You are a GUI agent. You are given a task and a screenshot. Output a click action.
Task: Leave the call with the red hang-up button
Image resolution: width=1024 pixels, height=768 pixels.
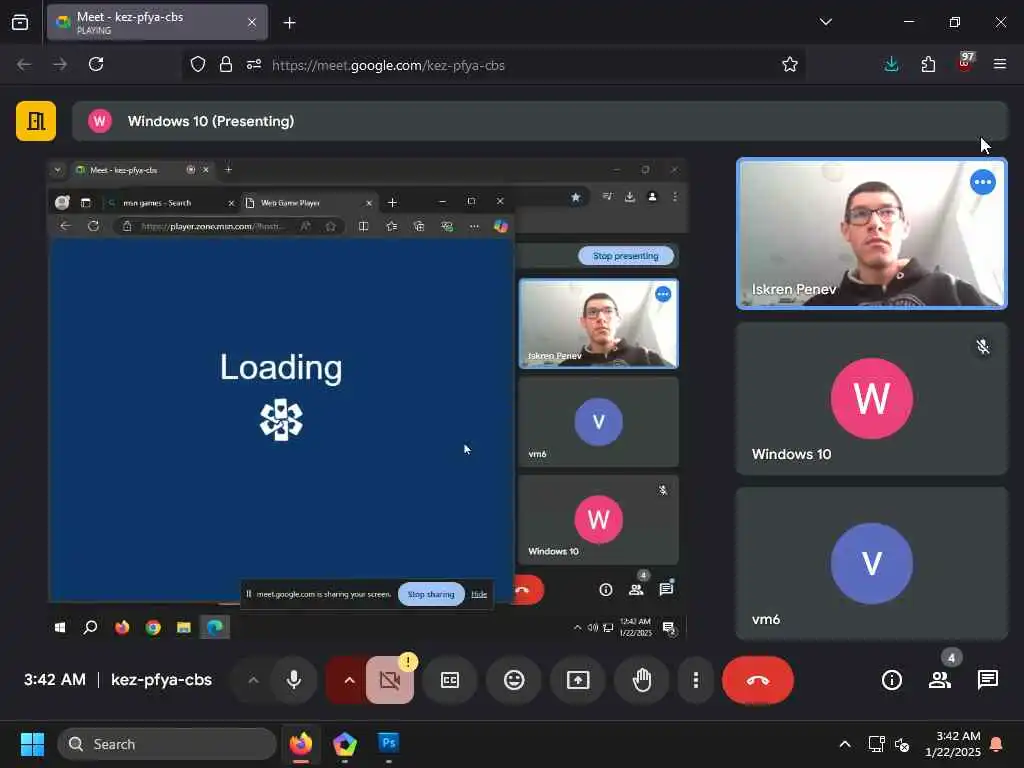tap(758, 680)
